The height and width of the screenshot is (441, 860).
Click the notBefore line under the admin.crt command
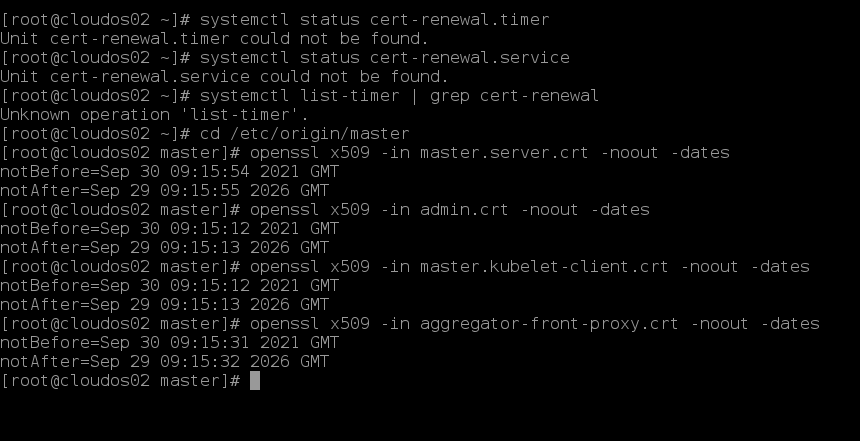(169, 229)
